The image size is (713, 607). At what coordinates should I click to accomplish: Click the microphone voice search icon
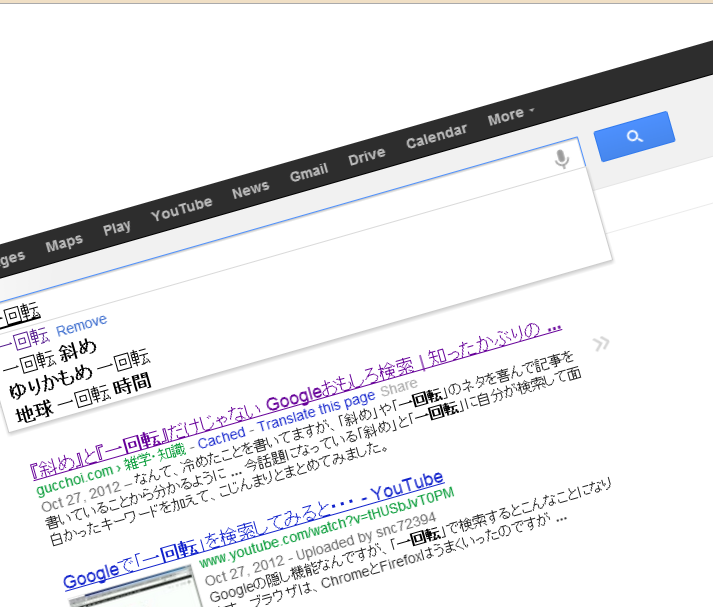[562, 159]
